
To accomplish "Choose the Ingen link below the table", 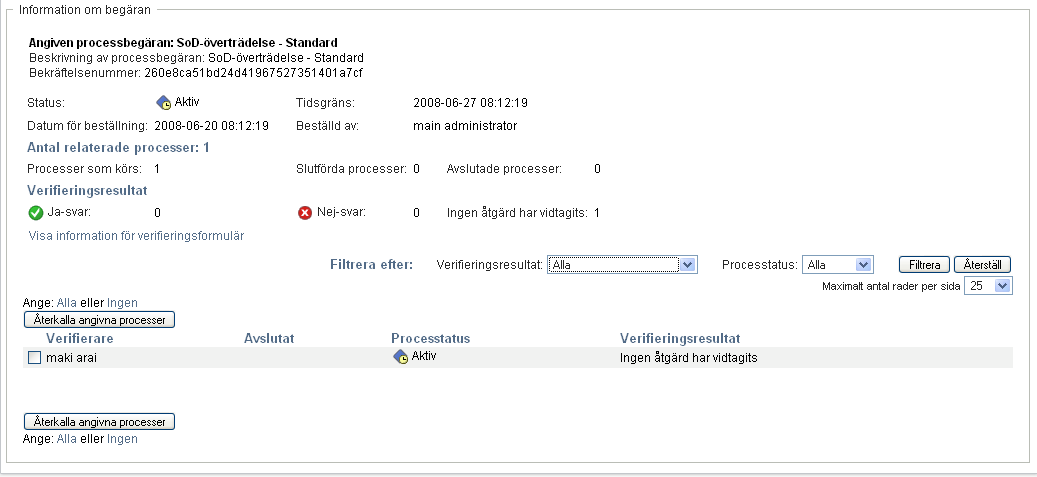I will 123,439.
